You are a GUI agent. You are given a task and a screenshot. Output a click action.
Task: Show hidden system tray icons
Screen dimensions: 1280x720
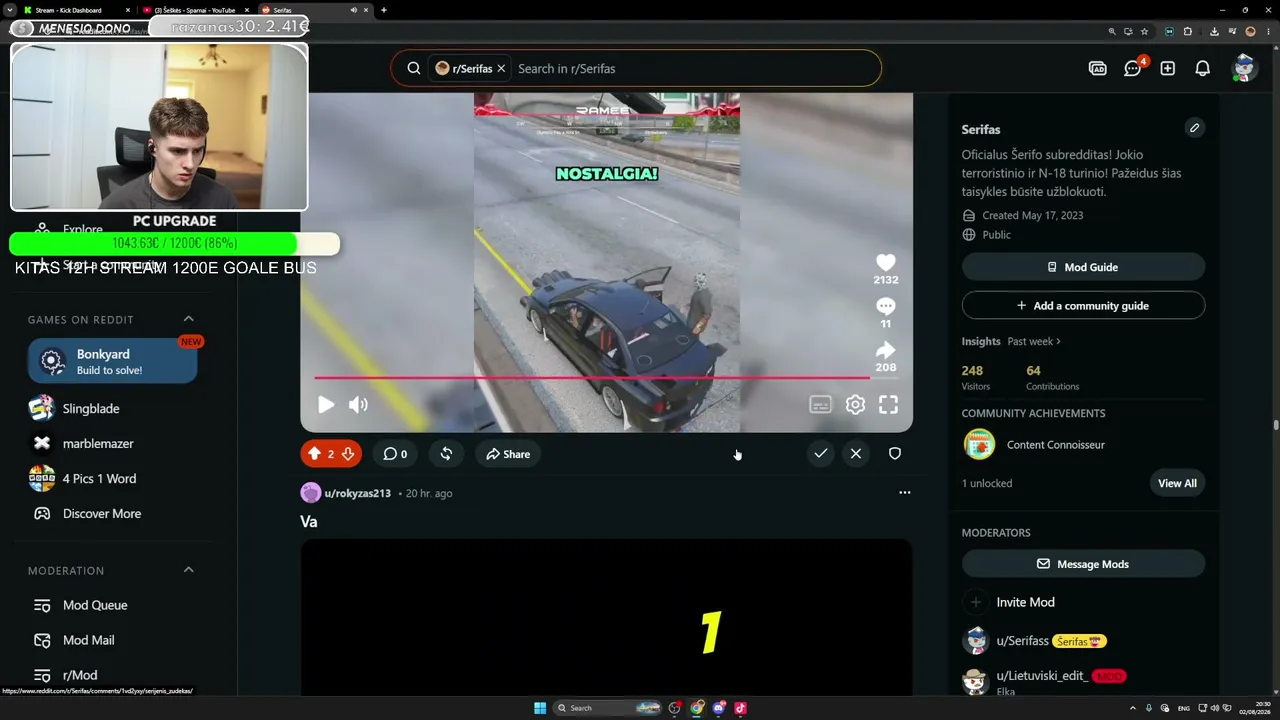(x=1134, y=708)
